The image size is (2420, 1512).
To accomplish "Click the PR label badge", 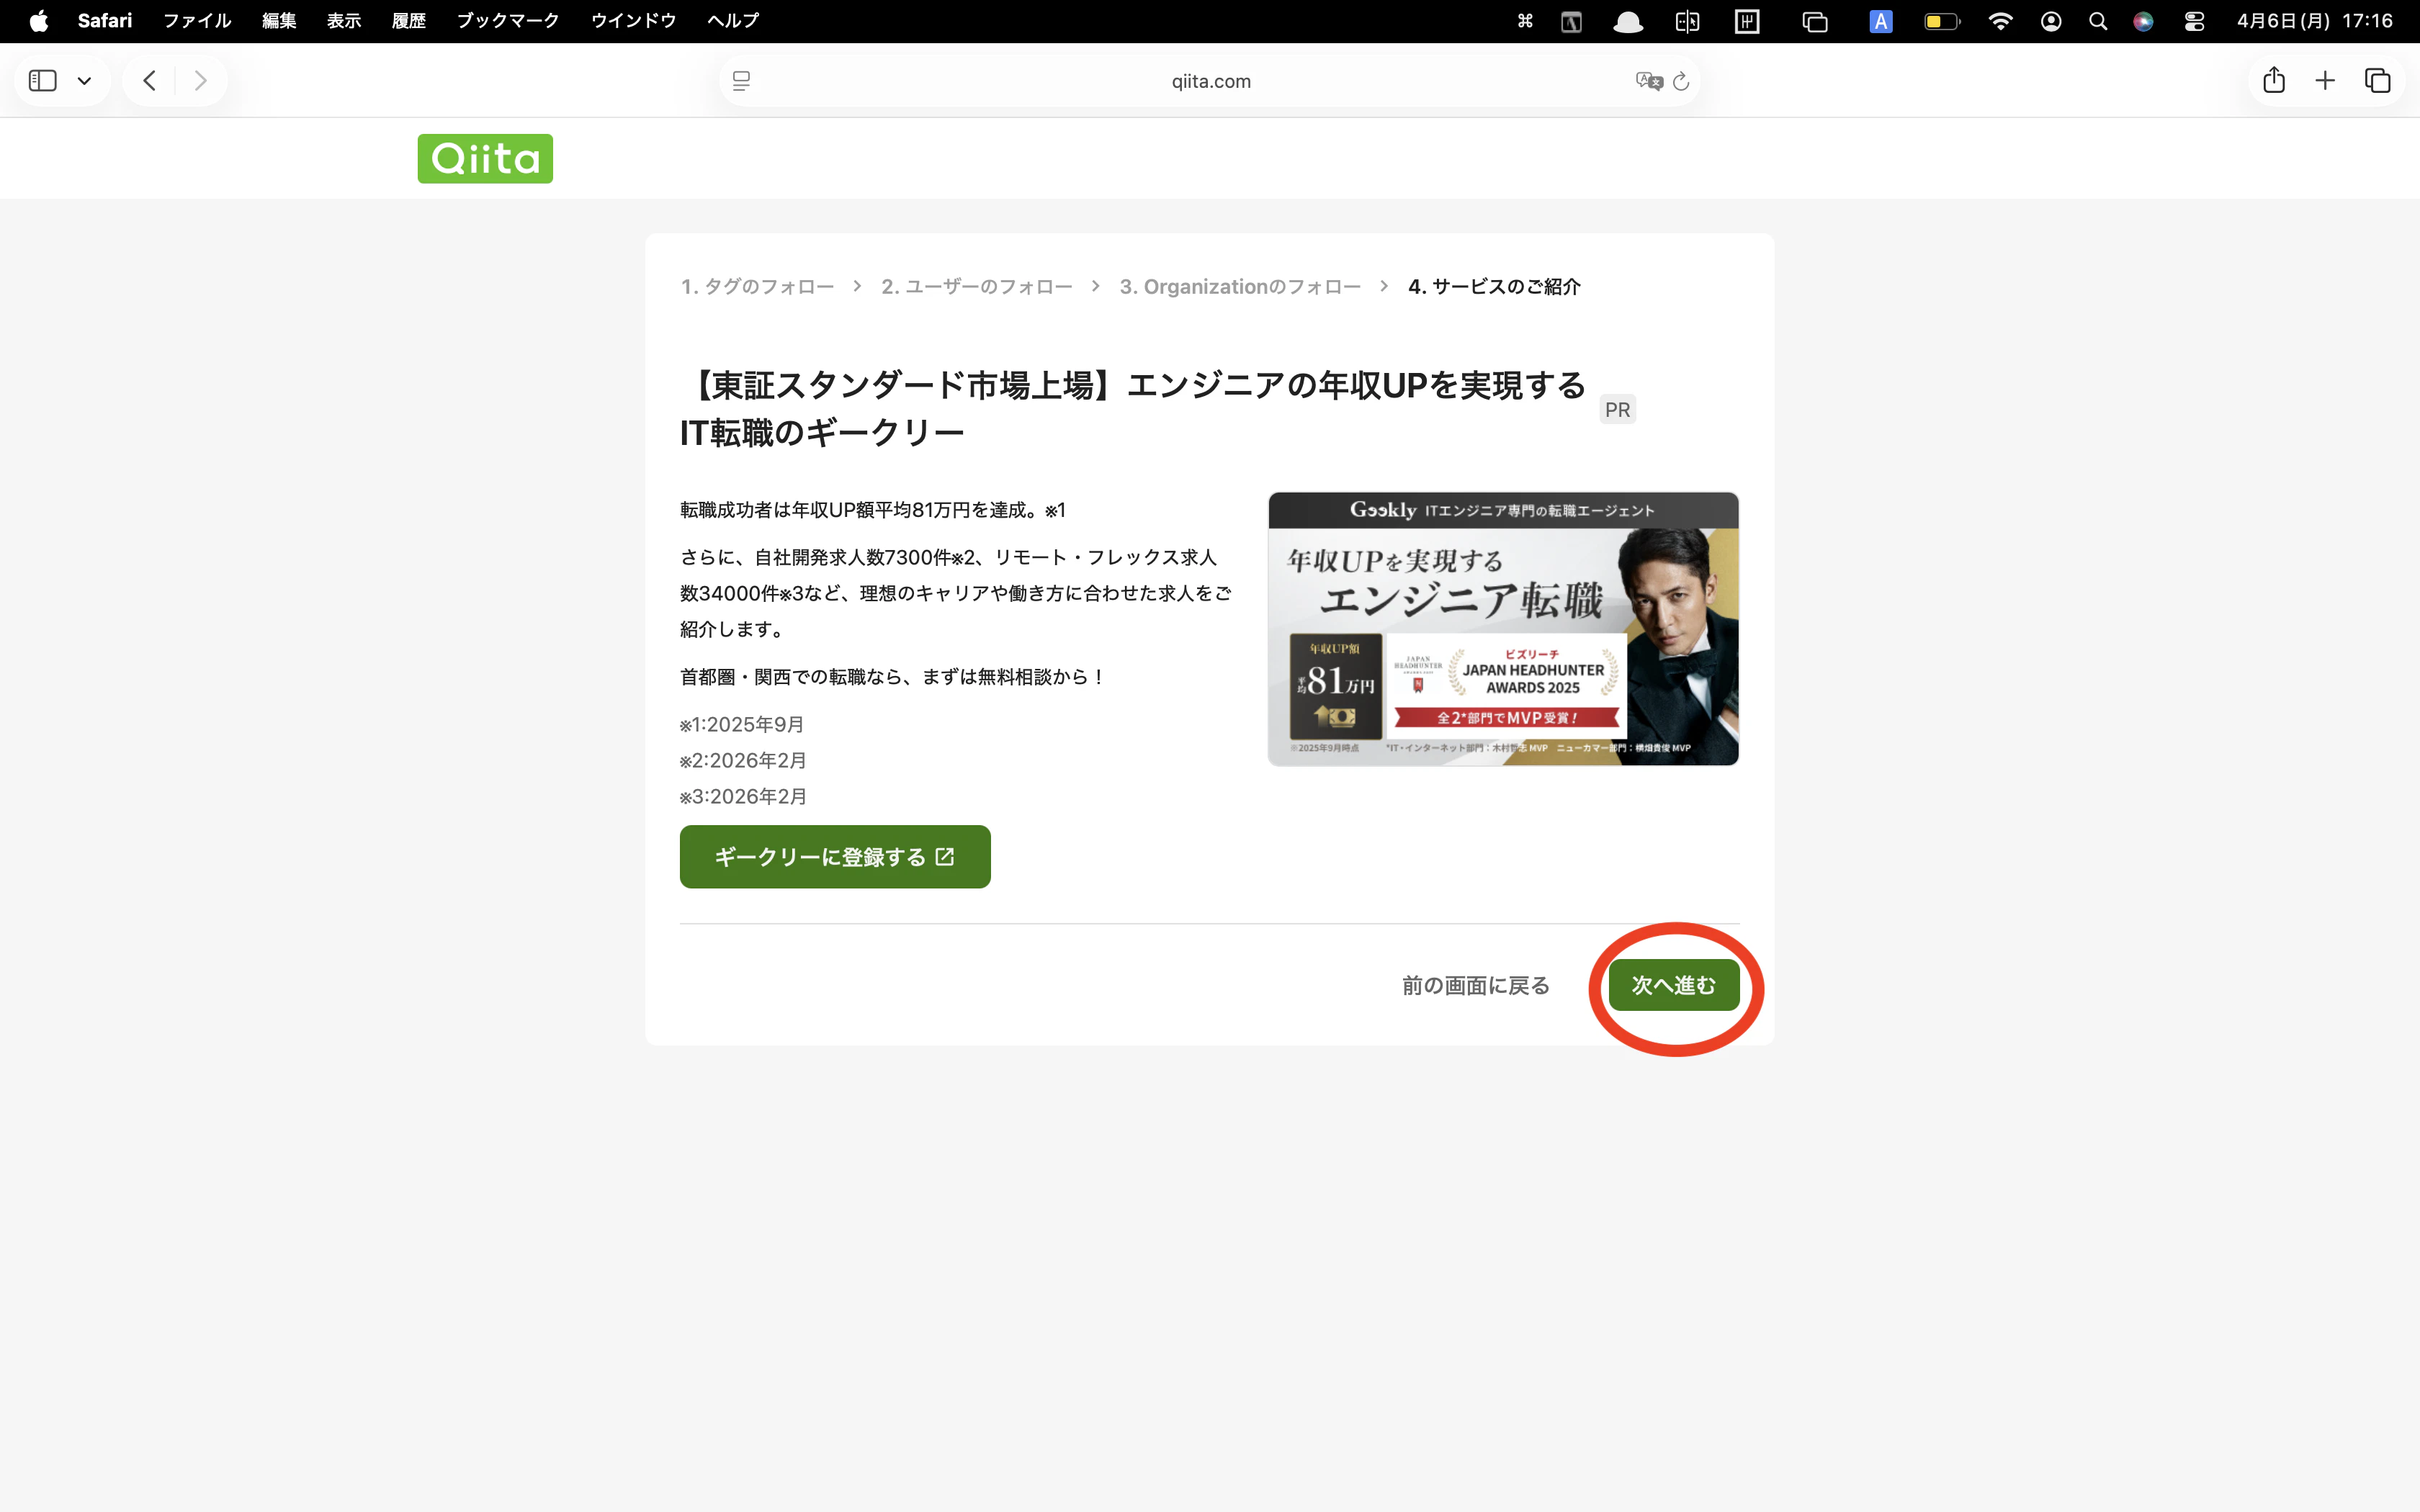I will (x=1617, y=409).
